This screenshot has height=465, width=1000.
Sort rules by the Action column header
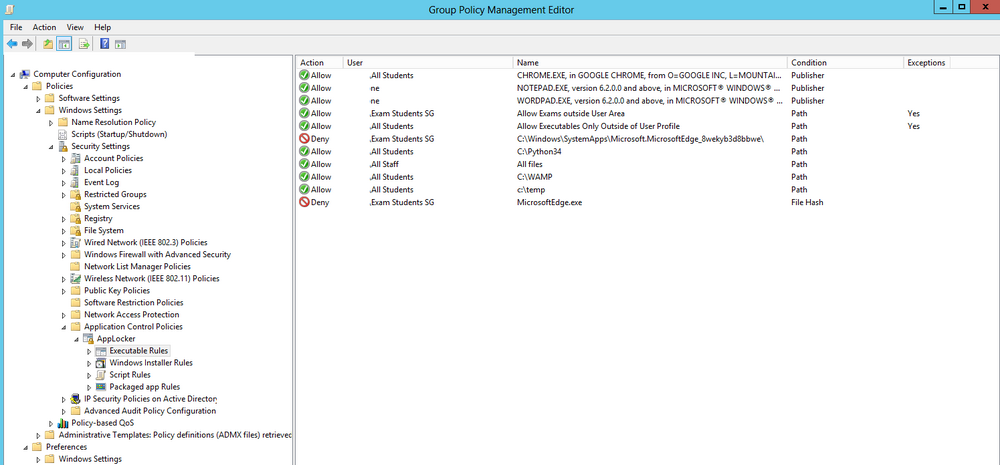coord(320,63)
